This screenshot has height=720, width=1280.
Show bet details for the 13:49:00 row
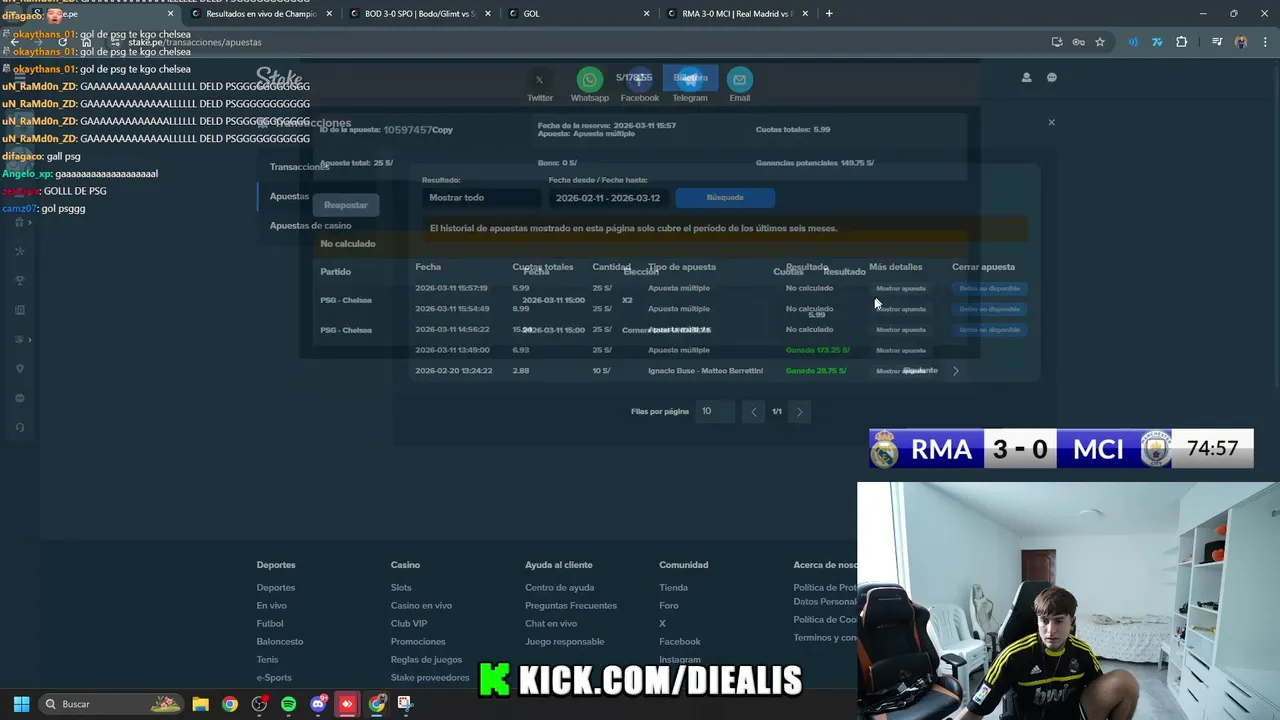click(x=901, y=350)
